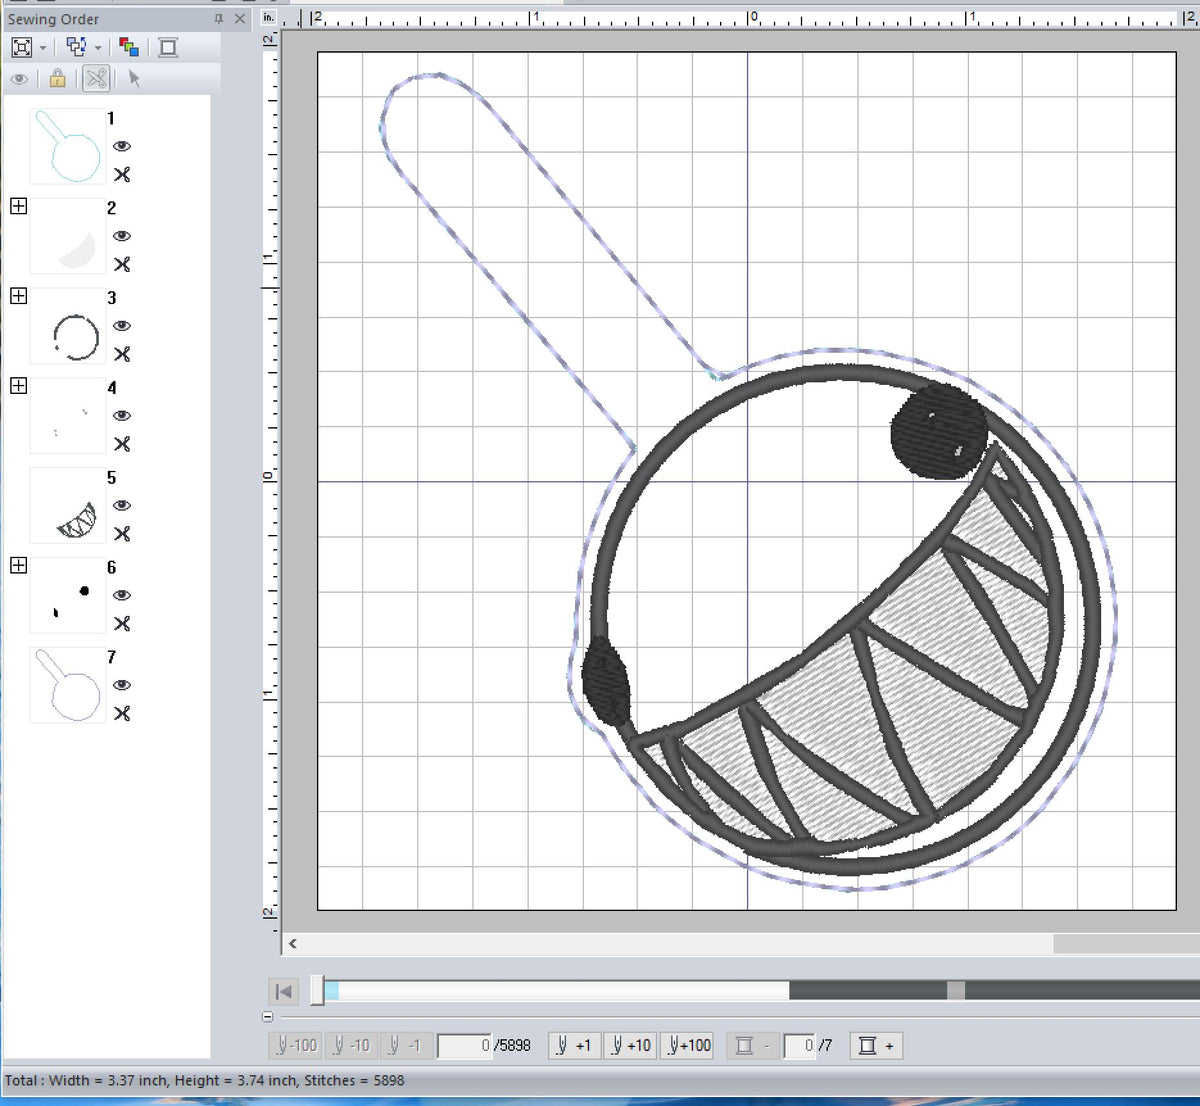
Task: Select the scissors trim icon in the toolbar
Action: 96,78
